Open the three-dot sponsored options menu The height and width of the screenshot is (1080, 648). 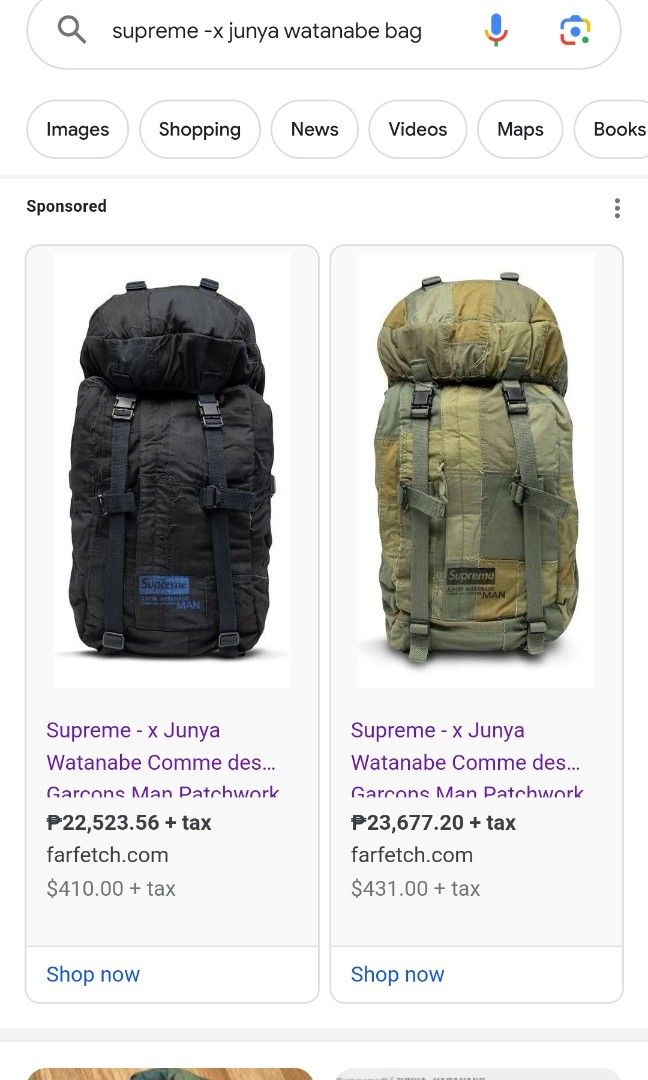pos(617,208)
